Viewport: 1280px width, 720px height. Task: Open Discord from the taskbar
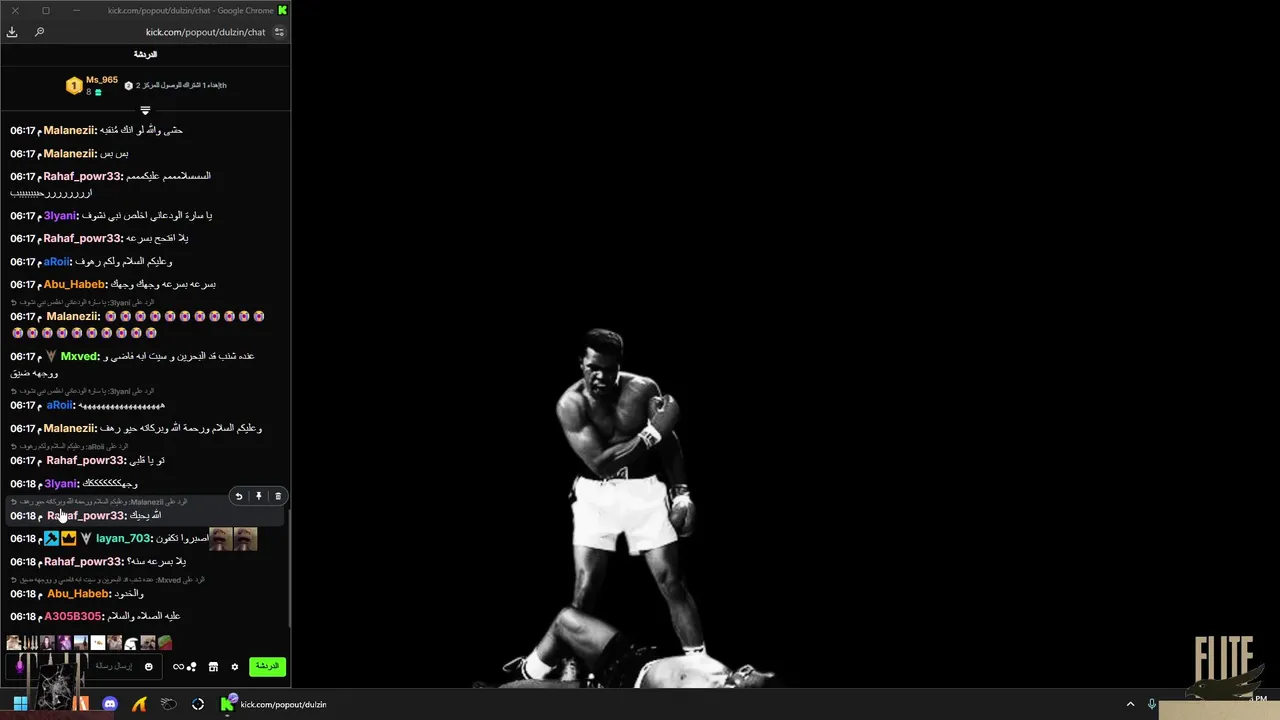pos(110,704)
